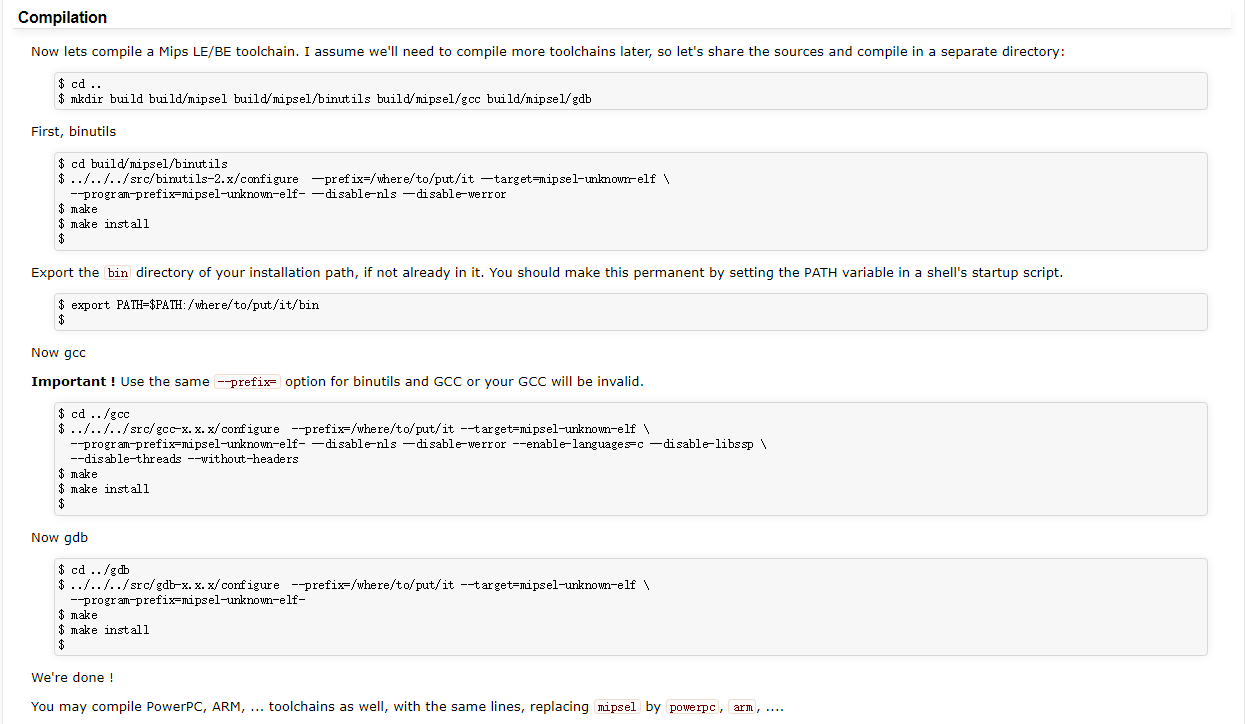Click the gdb-x.x.x configure command line
1245x724 pixels.
coord(354,585)
